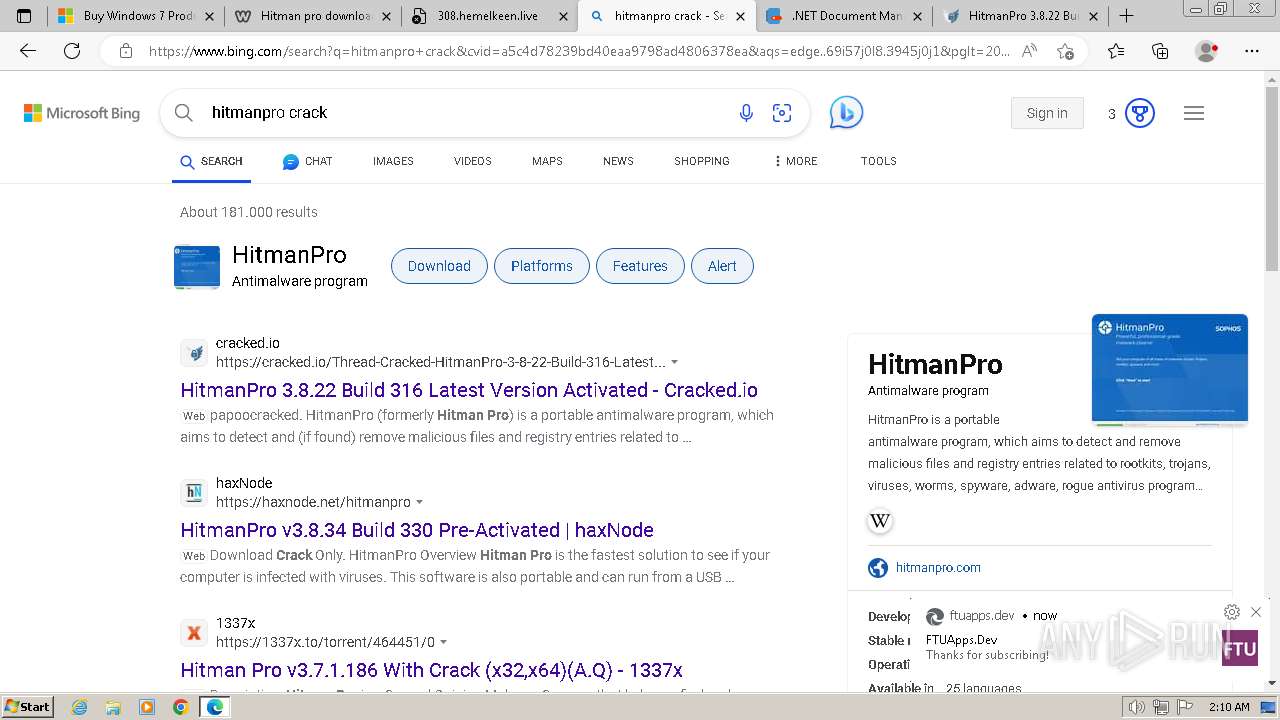This screenshot has height=720, width=1280.
Task: Open HitmanPro v3.8.34 haxNode result link
Action: [x=417, y=530]
